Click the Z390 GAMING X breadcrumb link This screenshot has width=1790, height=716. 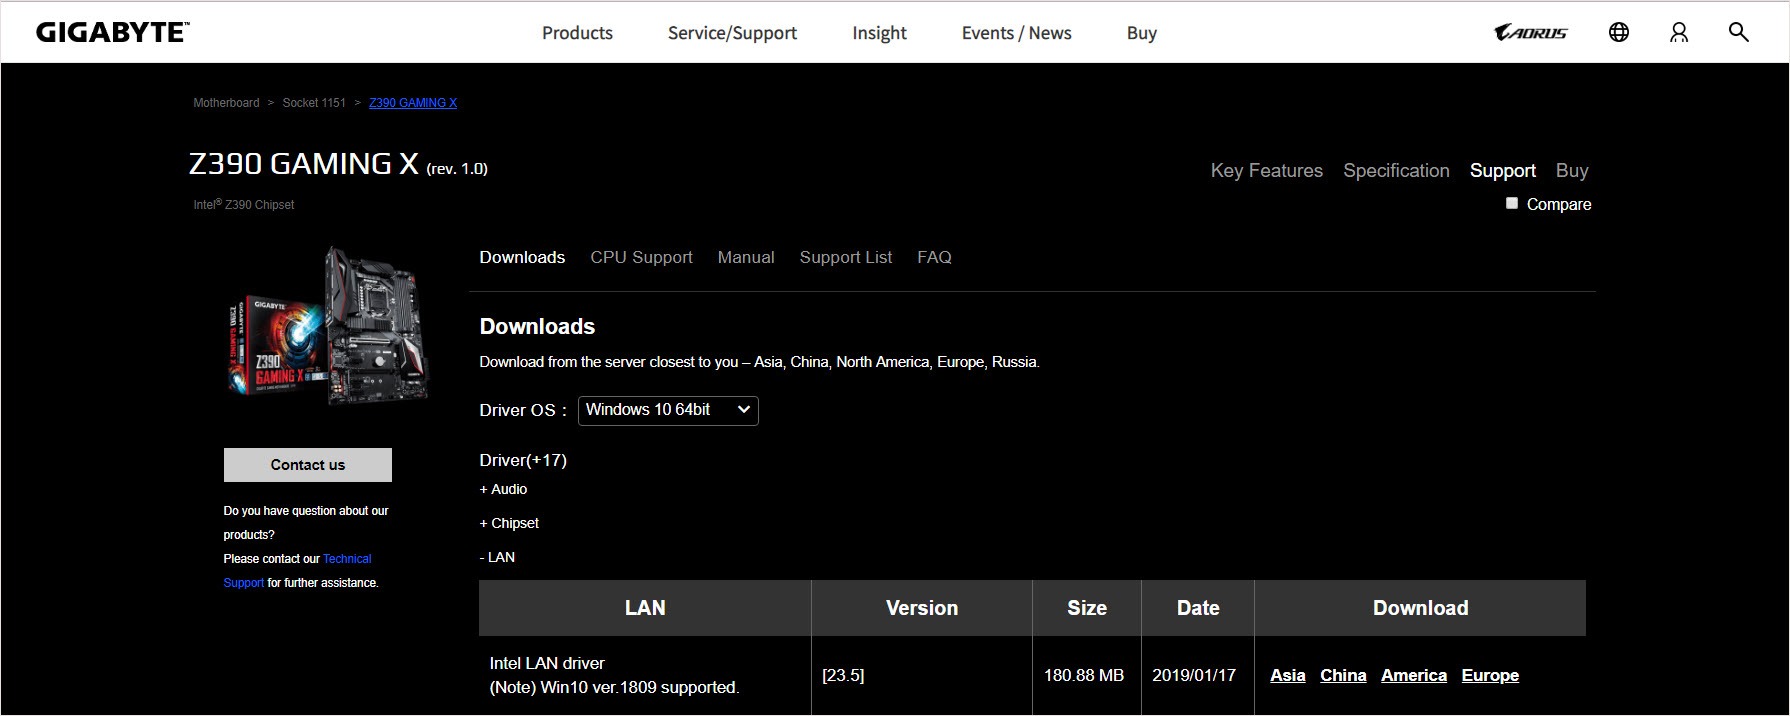click(412, 103)
